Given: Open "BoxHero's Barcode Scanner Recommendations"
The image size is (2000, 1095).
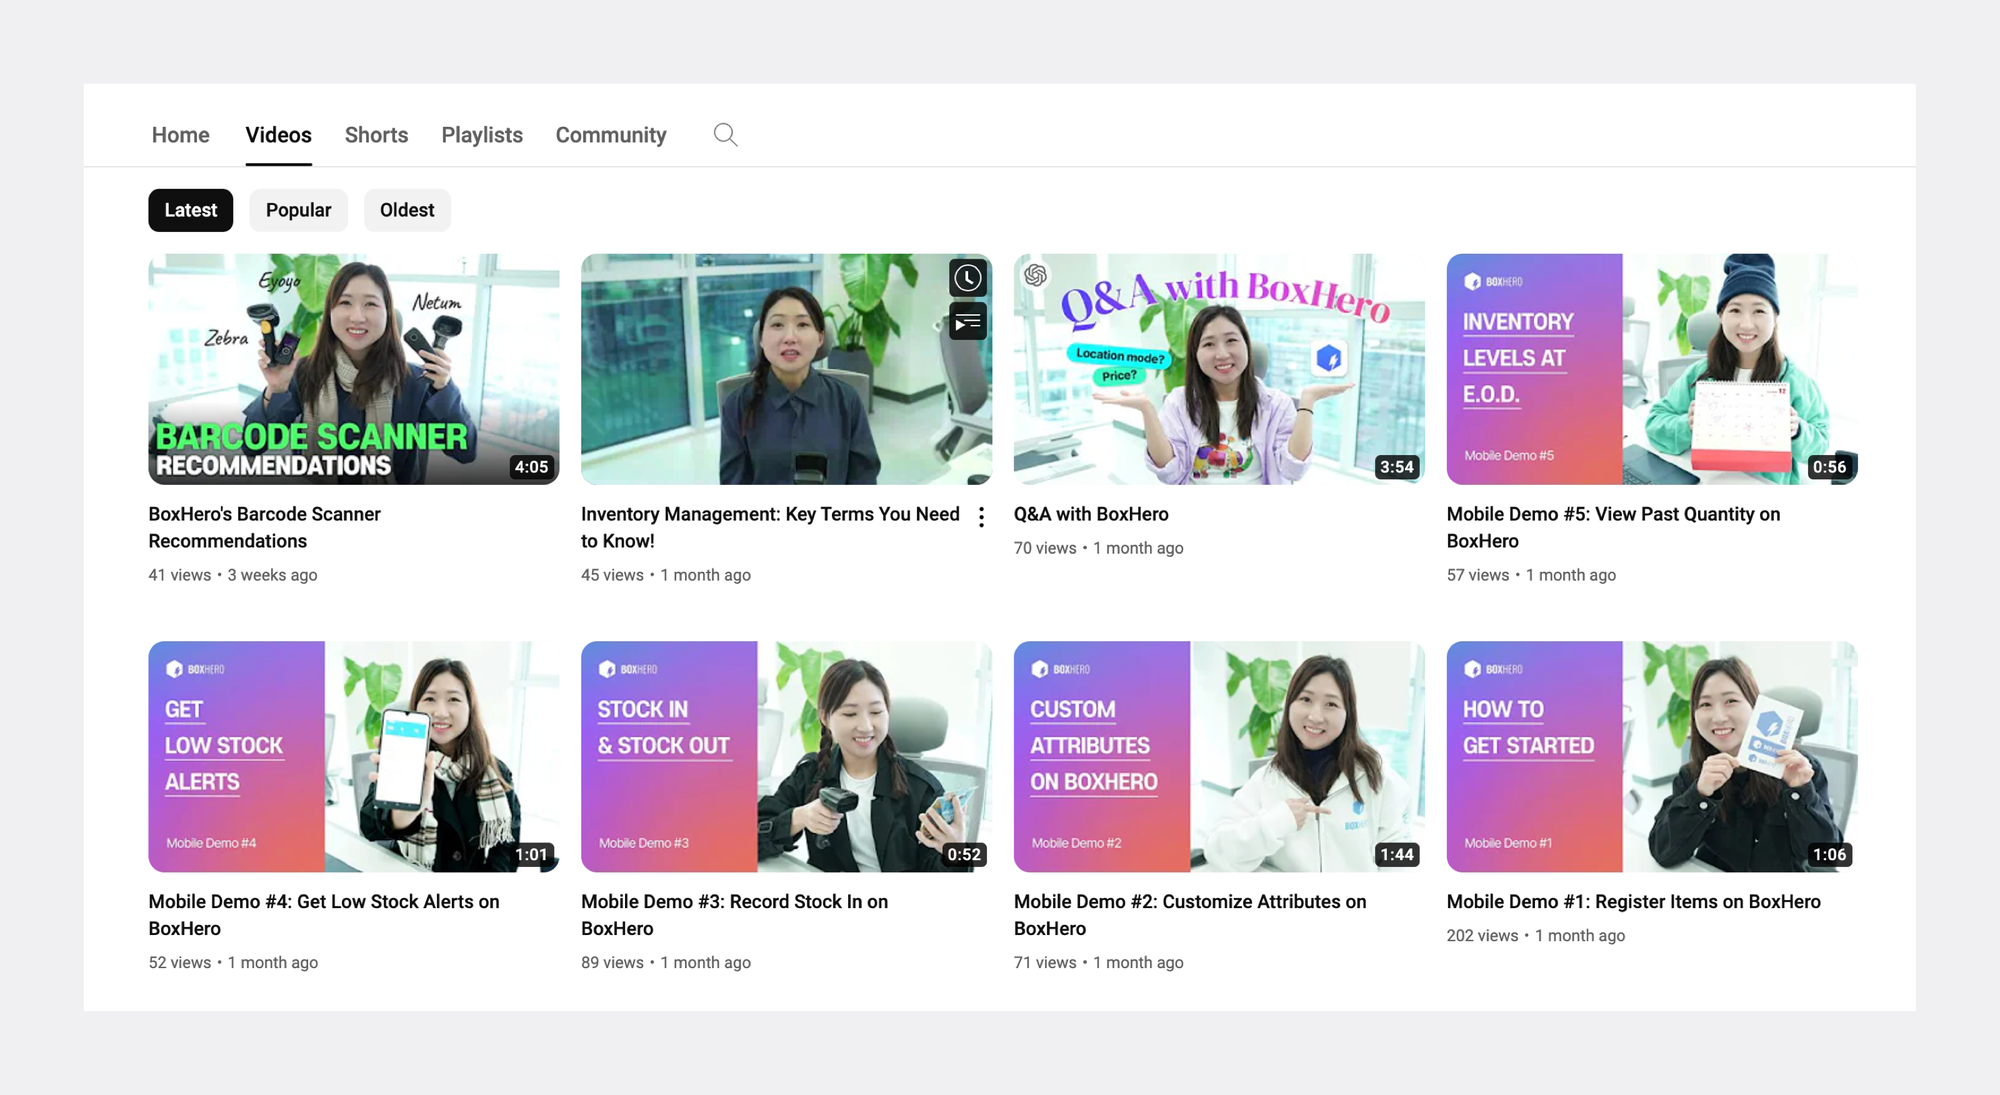Looking at the screenshot, I should tap(264, 527).
